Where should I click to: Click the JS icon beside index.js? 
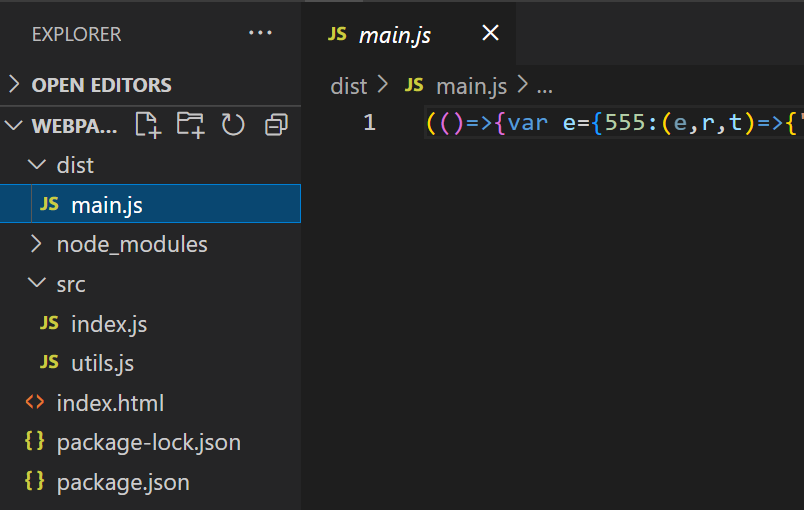[49, 323]
